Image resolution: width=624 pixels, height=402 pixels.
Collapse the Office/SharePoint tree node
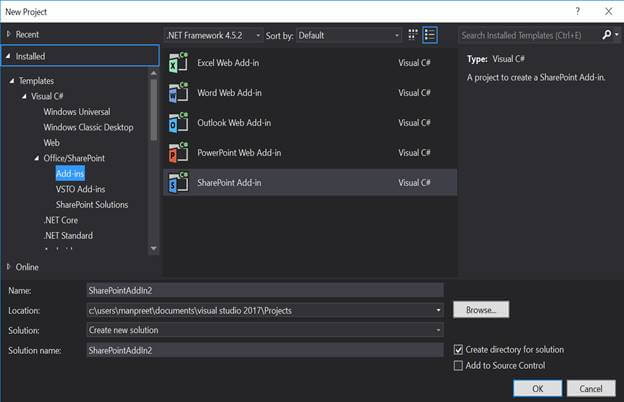(37, 158)
